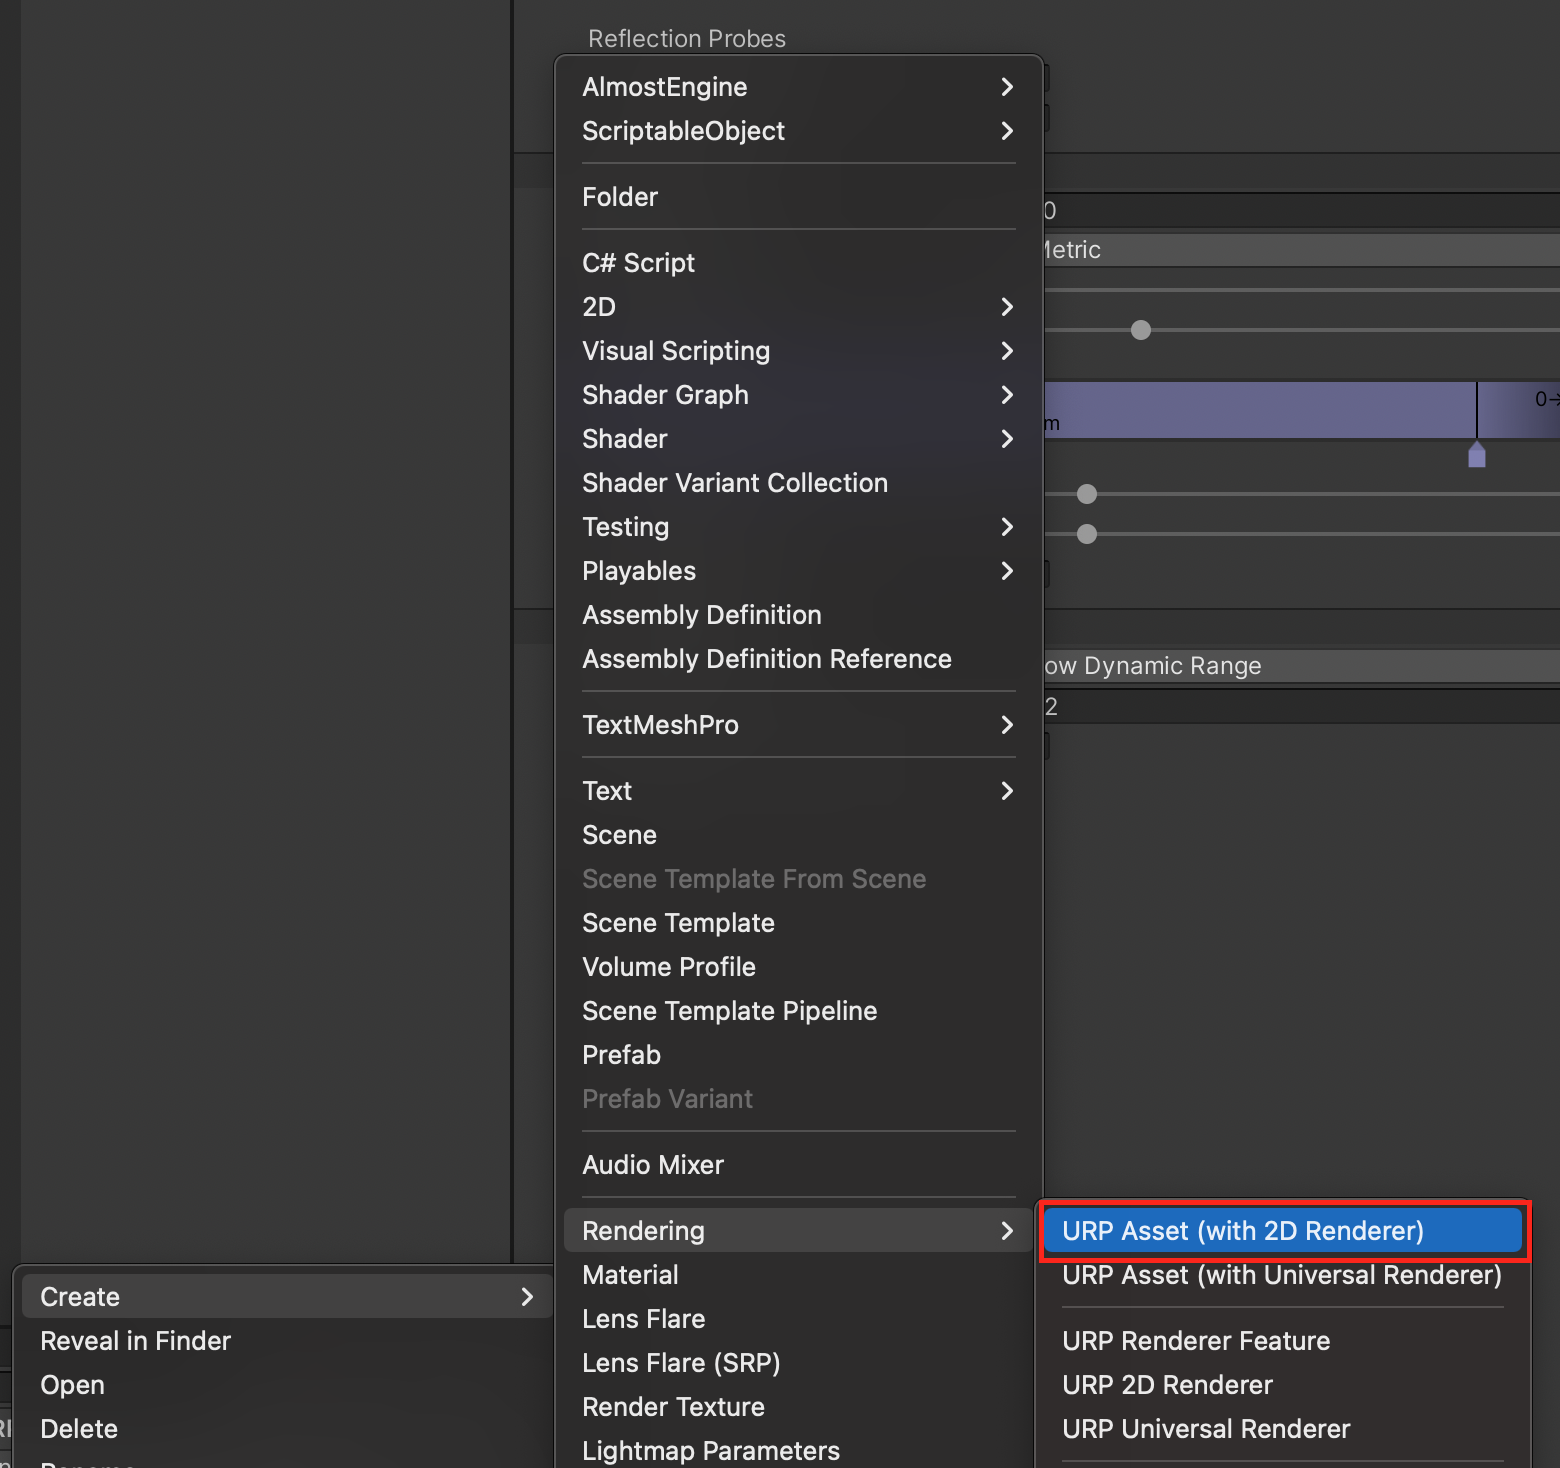Open the Create context submenu
This screenshot has width=1560, height=1468.
[x=287, y=1297]
